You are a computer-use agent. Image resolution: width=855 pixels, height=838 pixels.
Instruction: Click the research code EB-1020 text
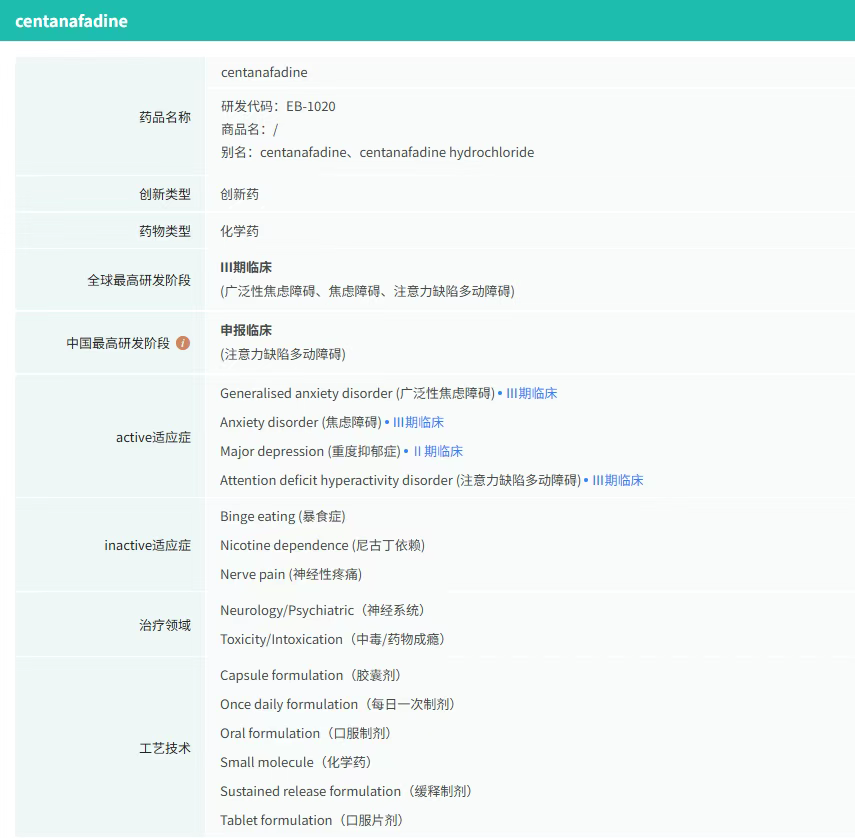[x=310, y=107]
